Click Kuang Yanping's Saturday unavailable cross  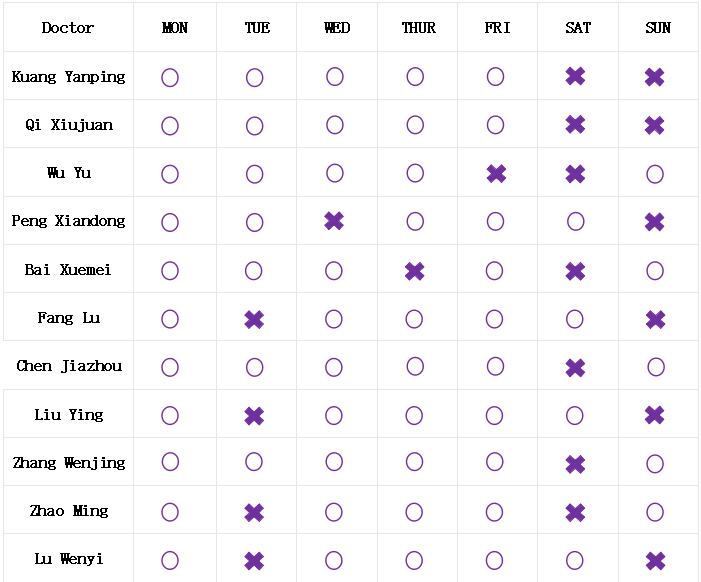pyautogui.click(x=575, y=76)
